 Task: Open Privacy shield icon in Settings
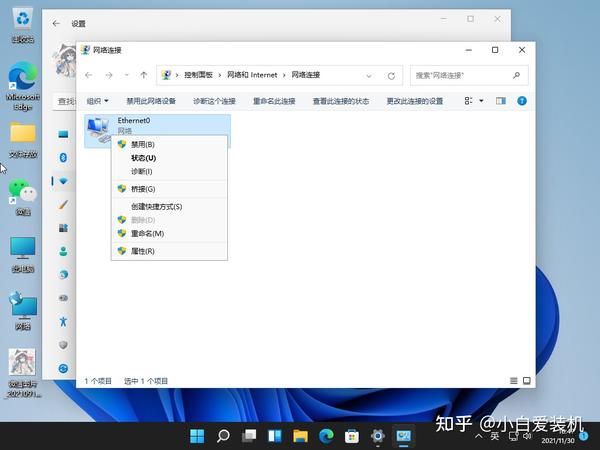[x=64, y=345]
